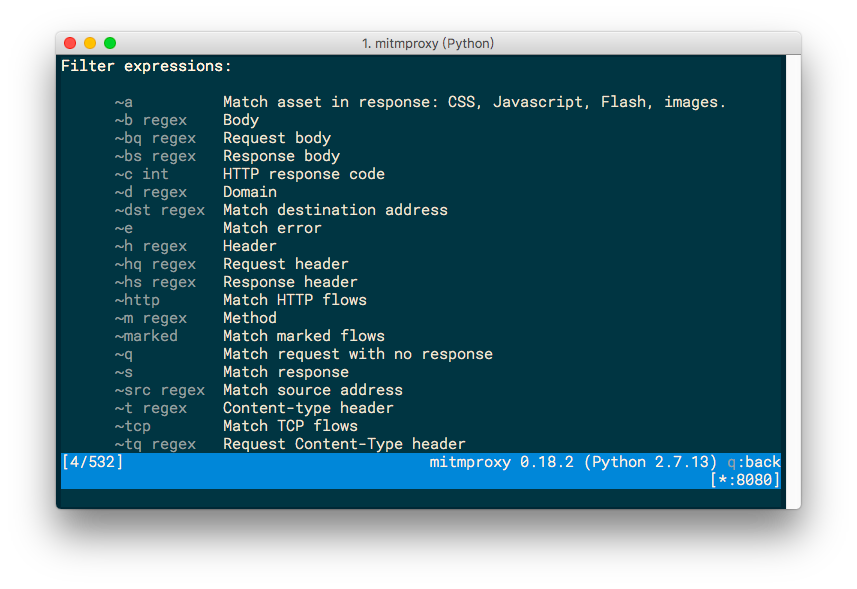
Task: Click the '~e' filter expression
Action: pos(124,228)
